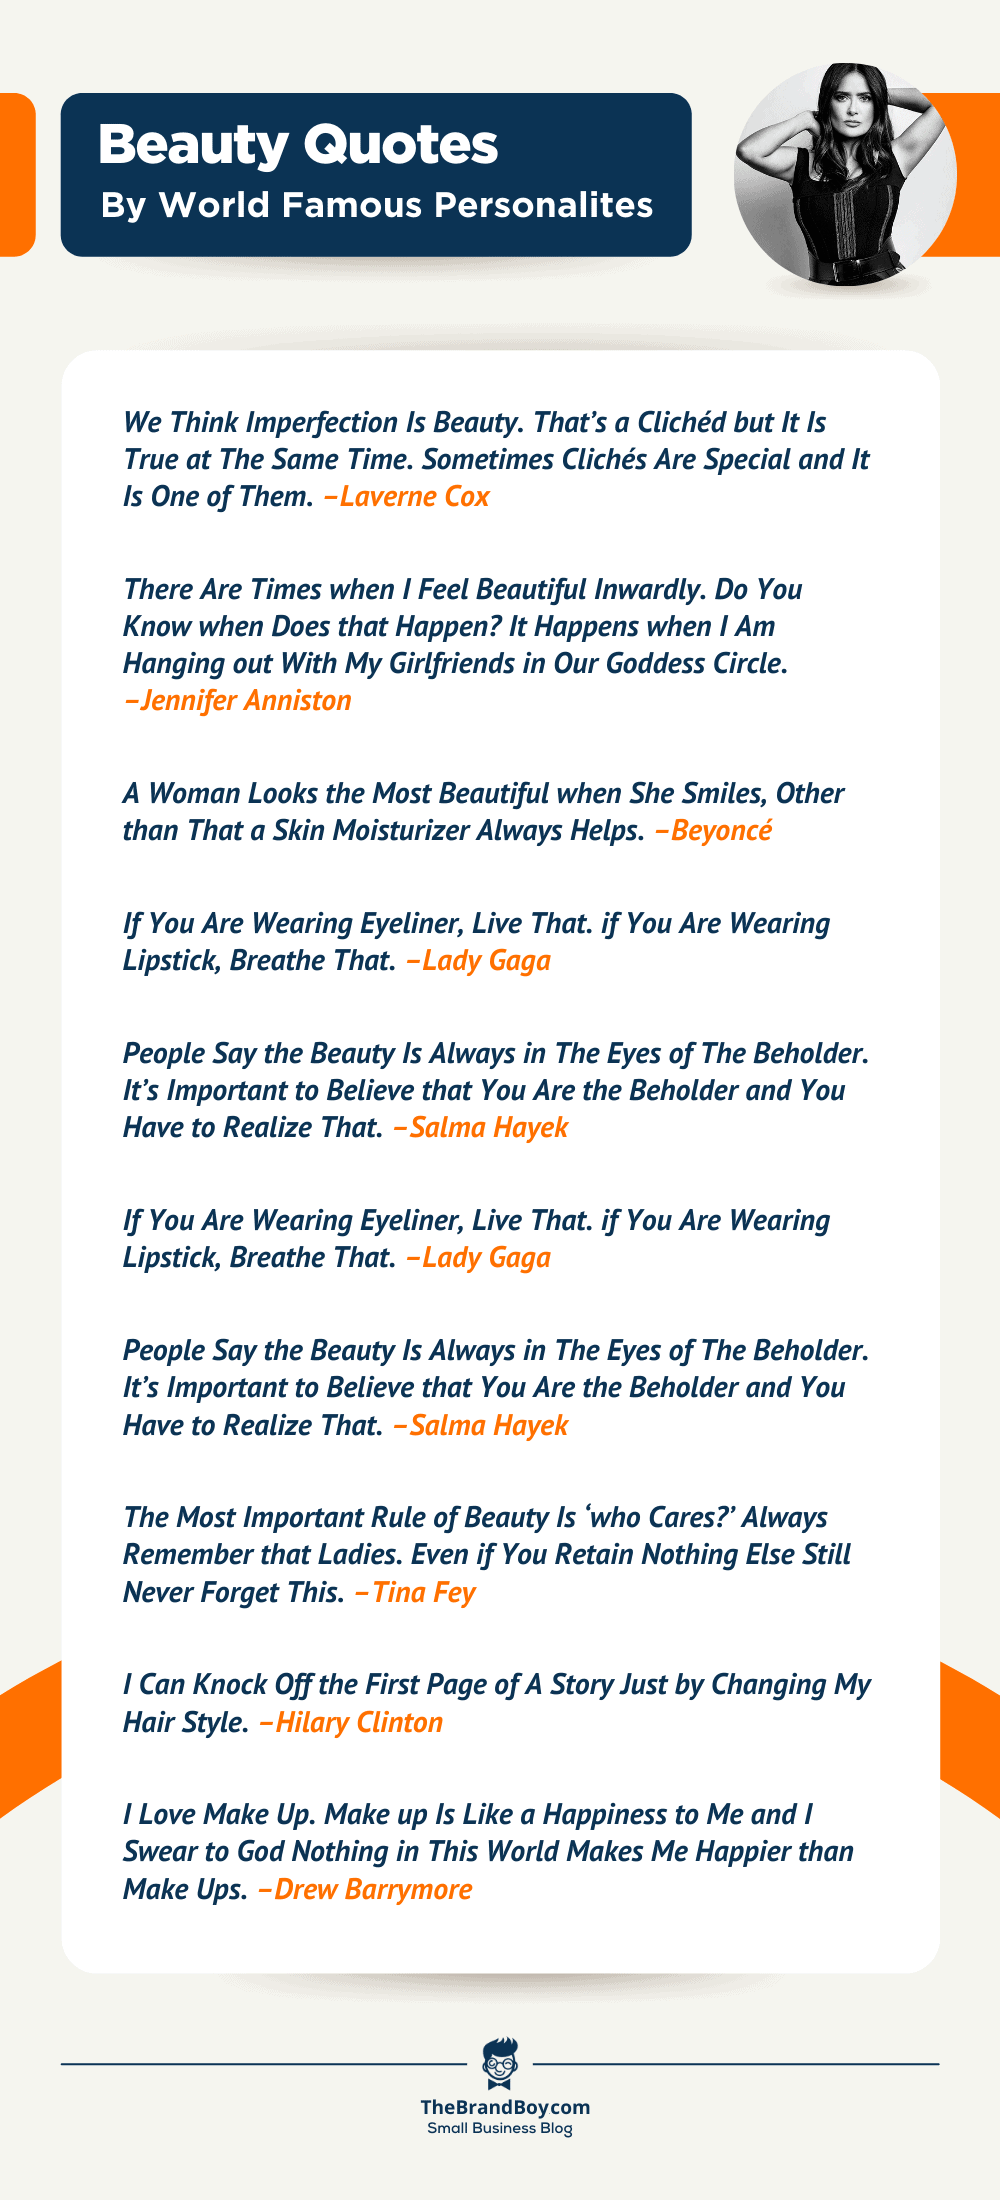Viewport: 1000px width, 2200px height.
Task: Click the orange triangle on right edge
Action: [x=970, y=1740]
